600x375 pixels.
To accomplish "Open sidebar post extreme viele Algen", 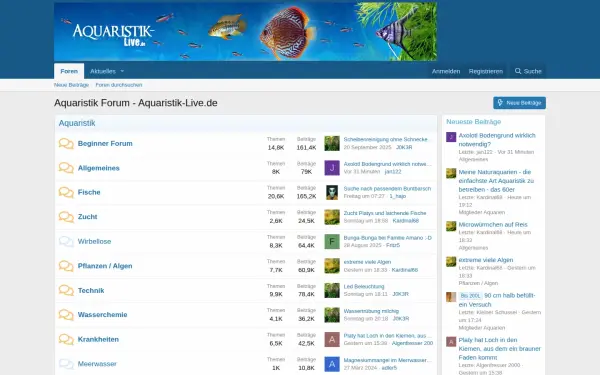I will coord(486,260).
